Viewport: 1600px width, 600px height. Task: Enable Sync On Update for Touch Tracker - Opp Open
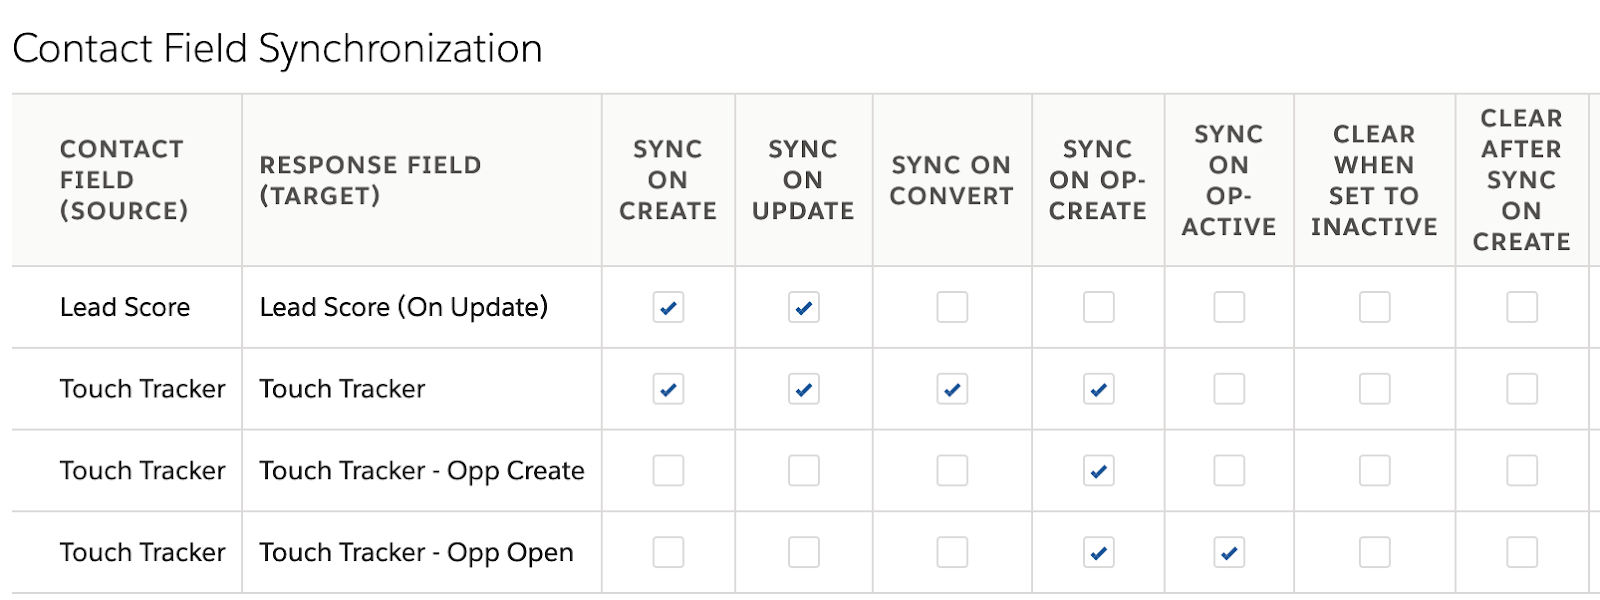803,553
